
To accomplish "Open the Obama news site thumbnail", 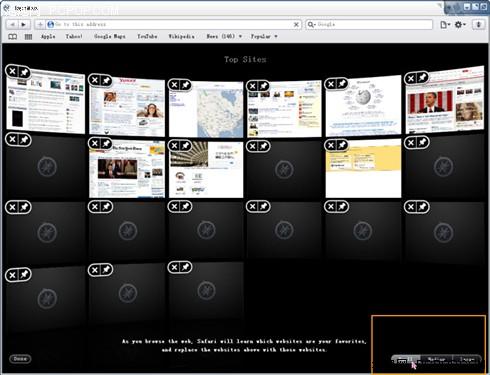I will click(x=445, y=100).
